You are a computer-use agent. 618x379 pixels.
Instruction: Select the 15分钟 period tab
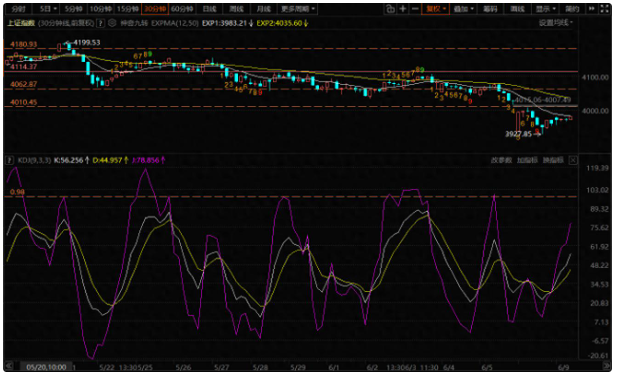(x=128, y=9)
